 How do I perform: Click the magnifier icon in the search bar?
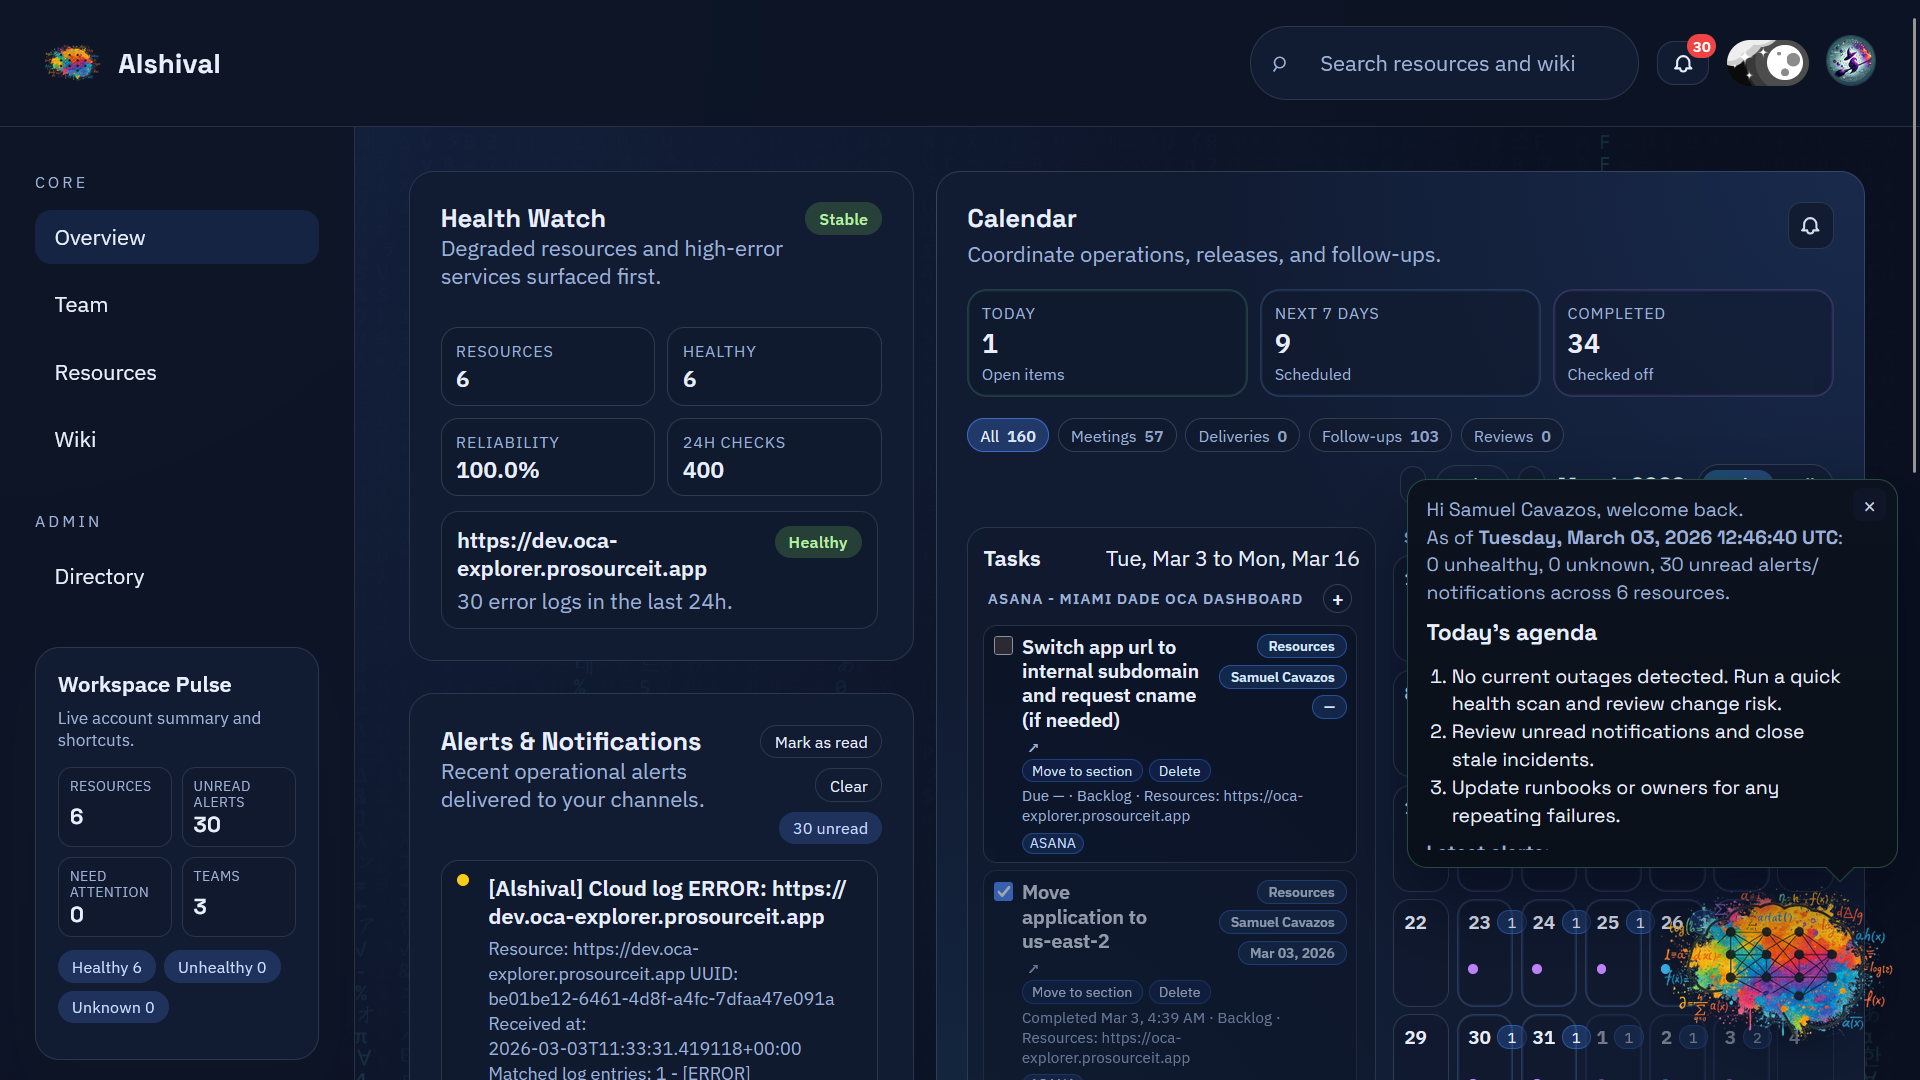click(x=1281, y=63)
